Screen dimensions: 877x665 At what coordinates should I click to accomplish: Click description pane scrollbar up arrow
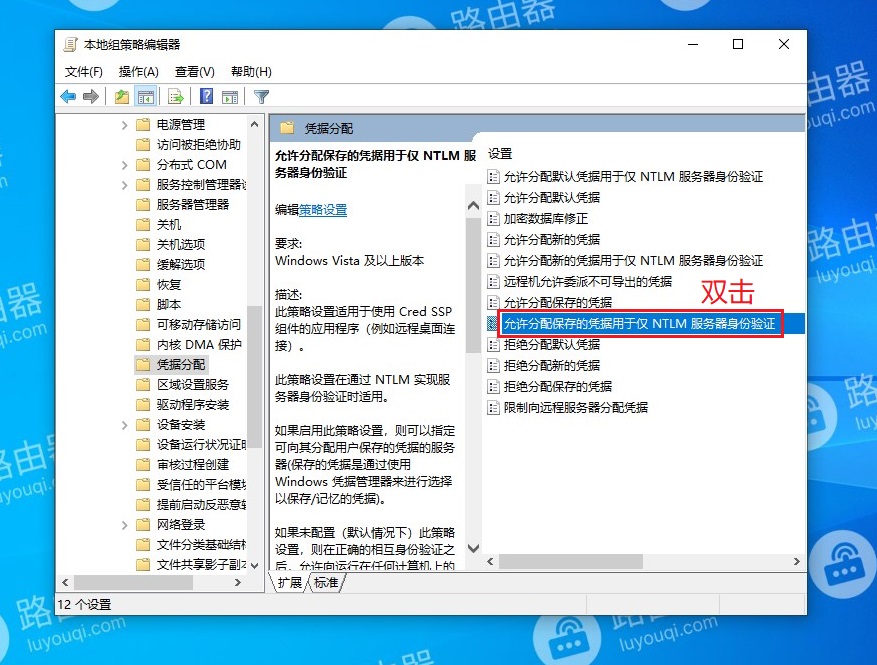[473, 206]
